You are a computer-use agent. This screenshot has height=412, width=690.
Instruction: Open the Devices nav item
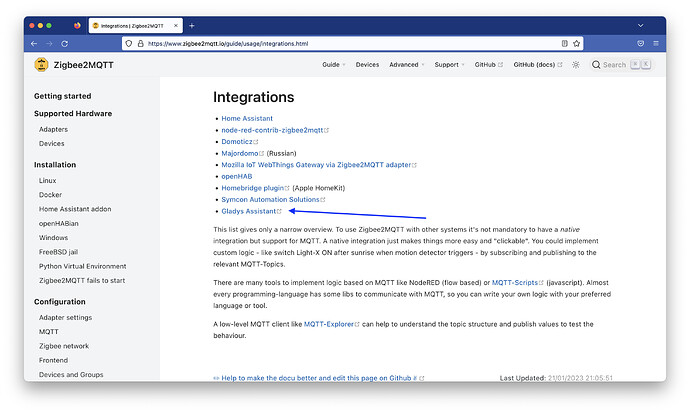click(367, 65)
